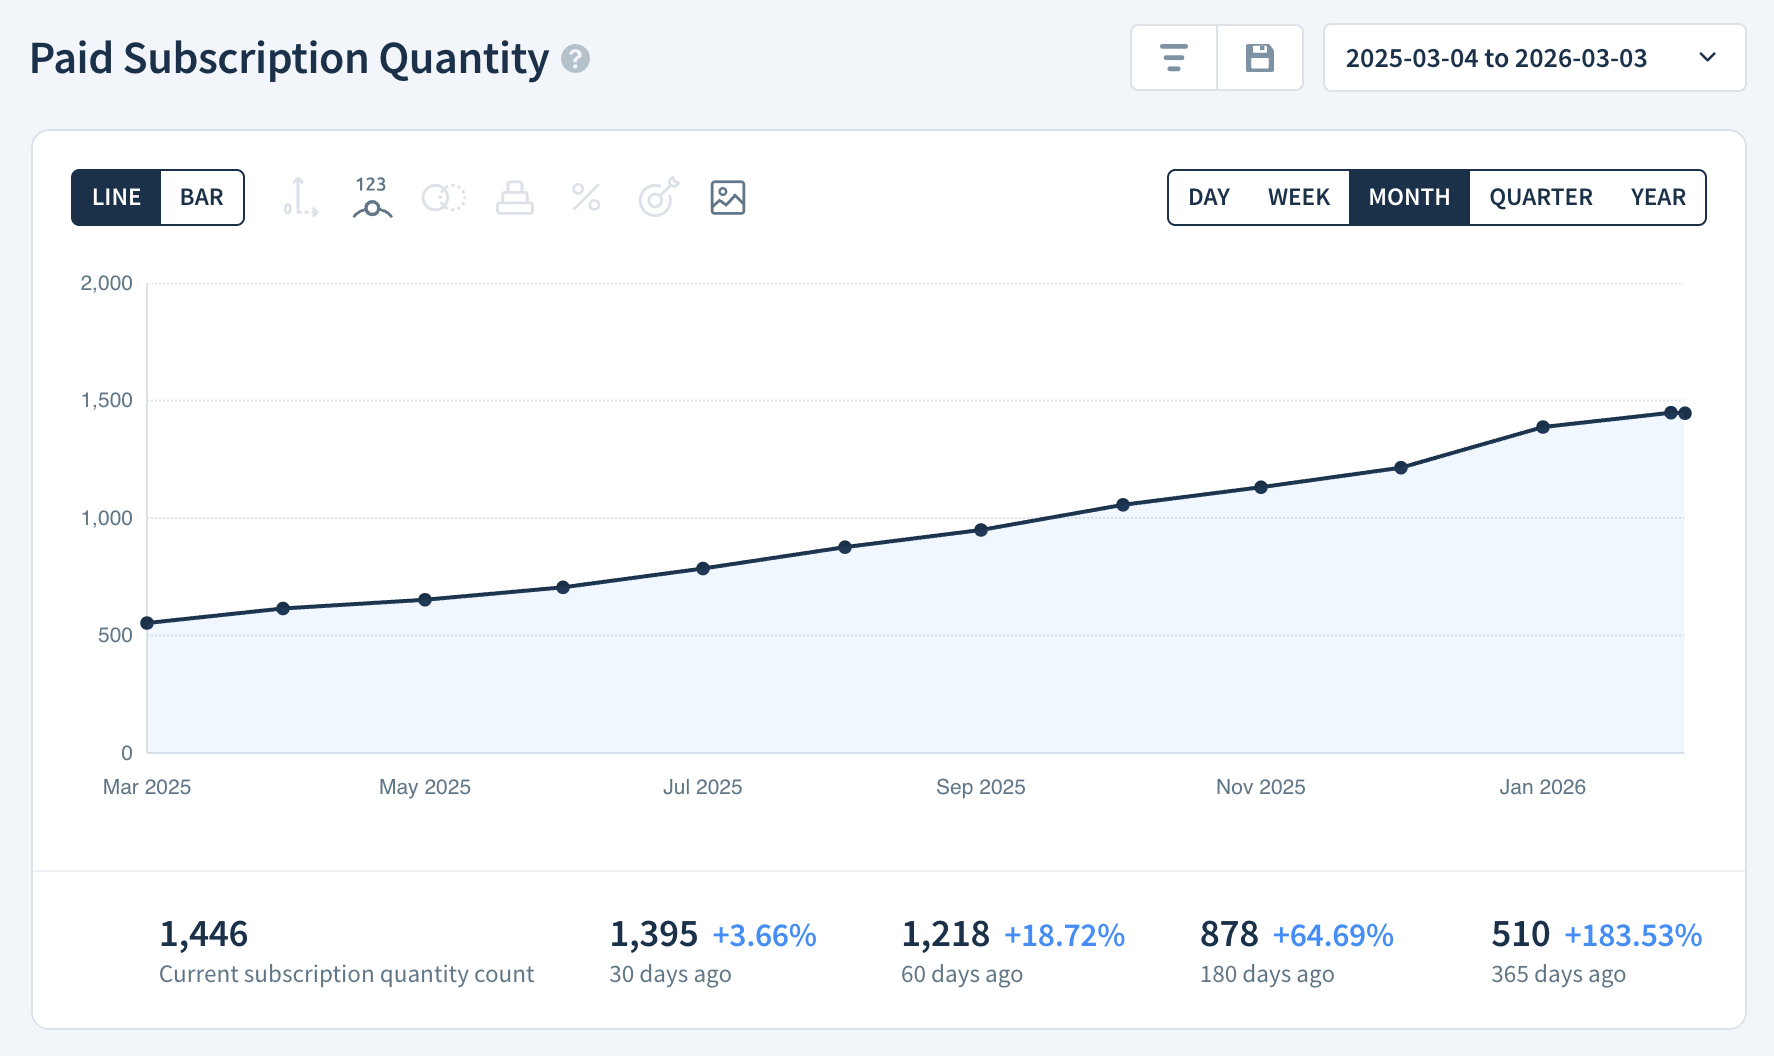The width and height of the screenshot is (1774, 1056).
Task: Select LINE chart mode
Action: (x=116, y=197)
